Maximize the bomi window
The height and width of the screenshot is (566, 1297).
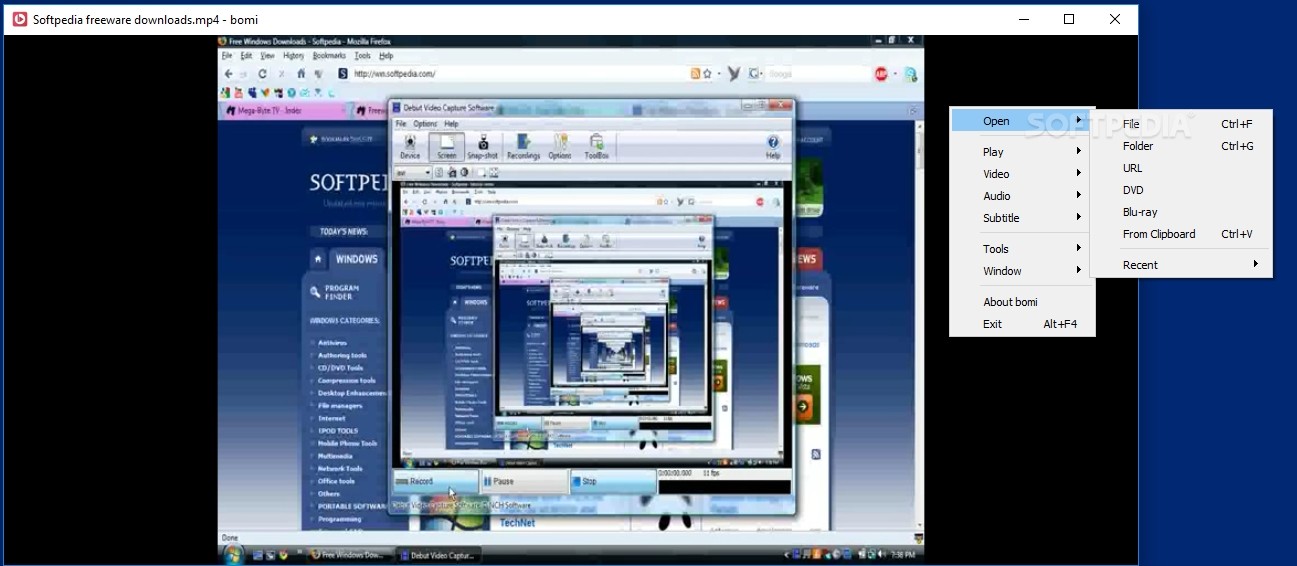coord(1069,19)
